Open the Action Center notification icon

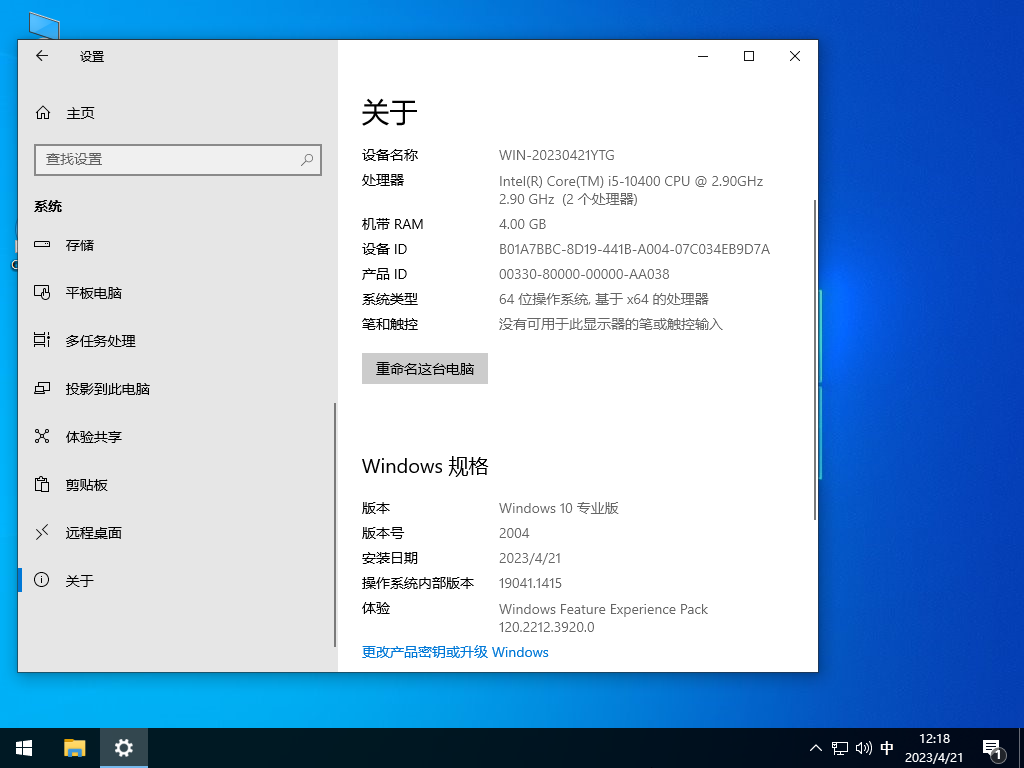[993, 747]
